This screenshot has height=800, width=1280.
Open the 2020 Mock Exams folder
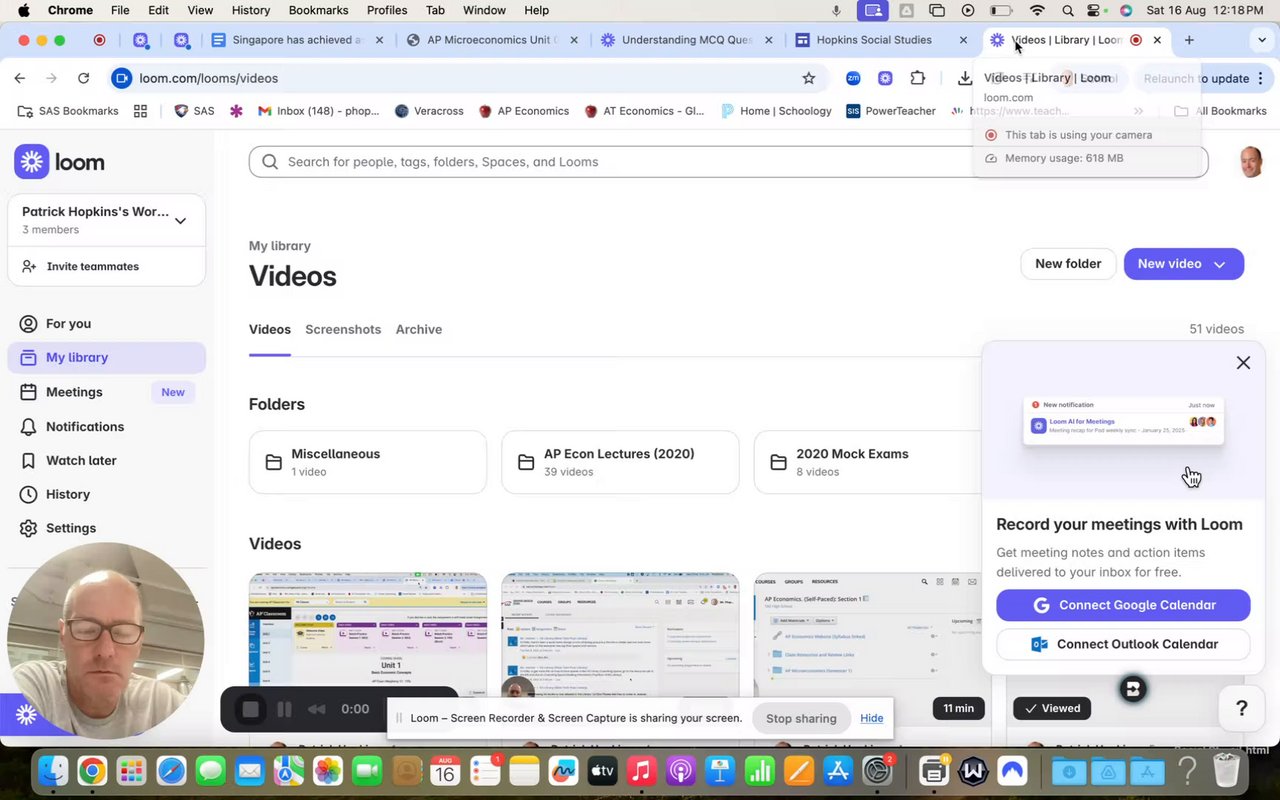(x=868, y=462)
